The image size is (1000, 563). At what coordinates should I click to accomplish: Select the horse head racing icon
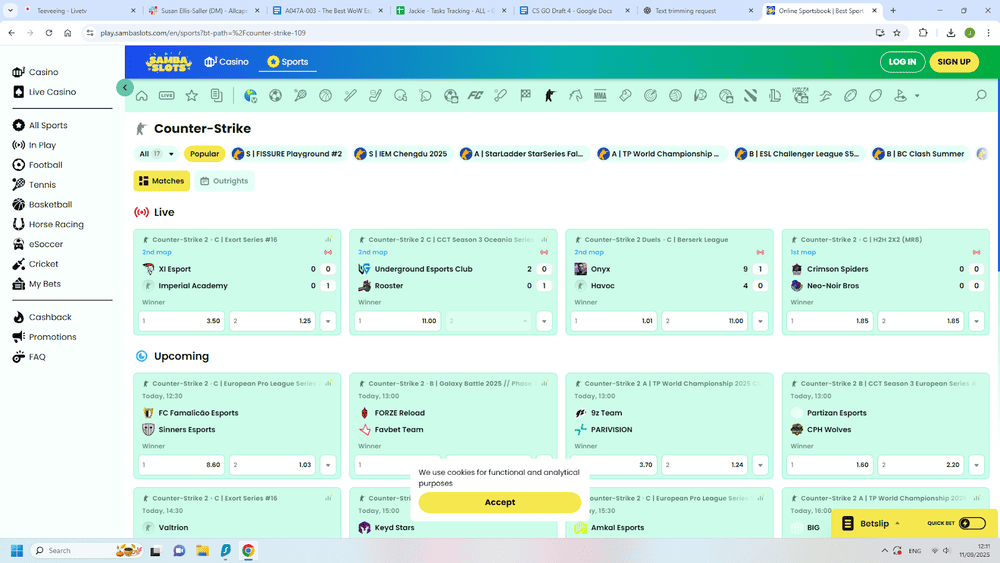click(x=575, y=96)
